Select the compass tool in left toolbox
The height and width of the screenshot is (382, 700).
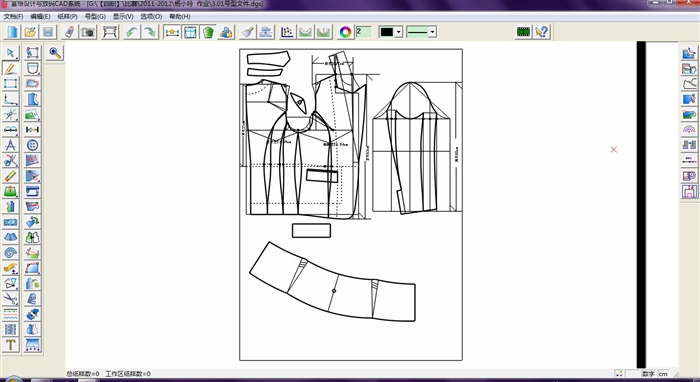[x=11, y=145]
